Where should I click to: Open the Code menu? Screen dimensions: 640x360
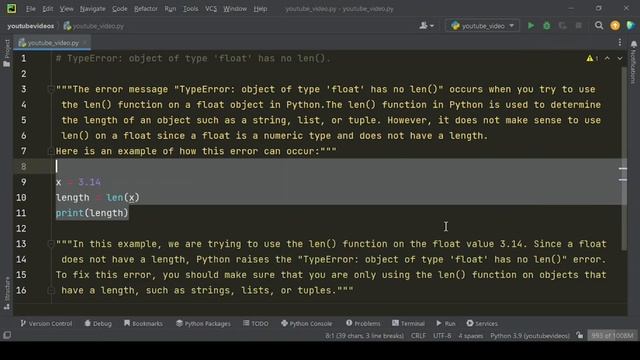click(120, 9)
